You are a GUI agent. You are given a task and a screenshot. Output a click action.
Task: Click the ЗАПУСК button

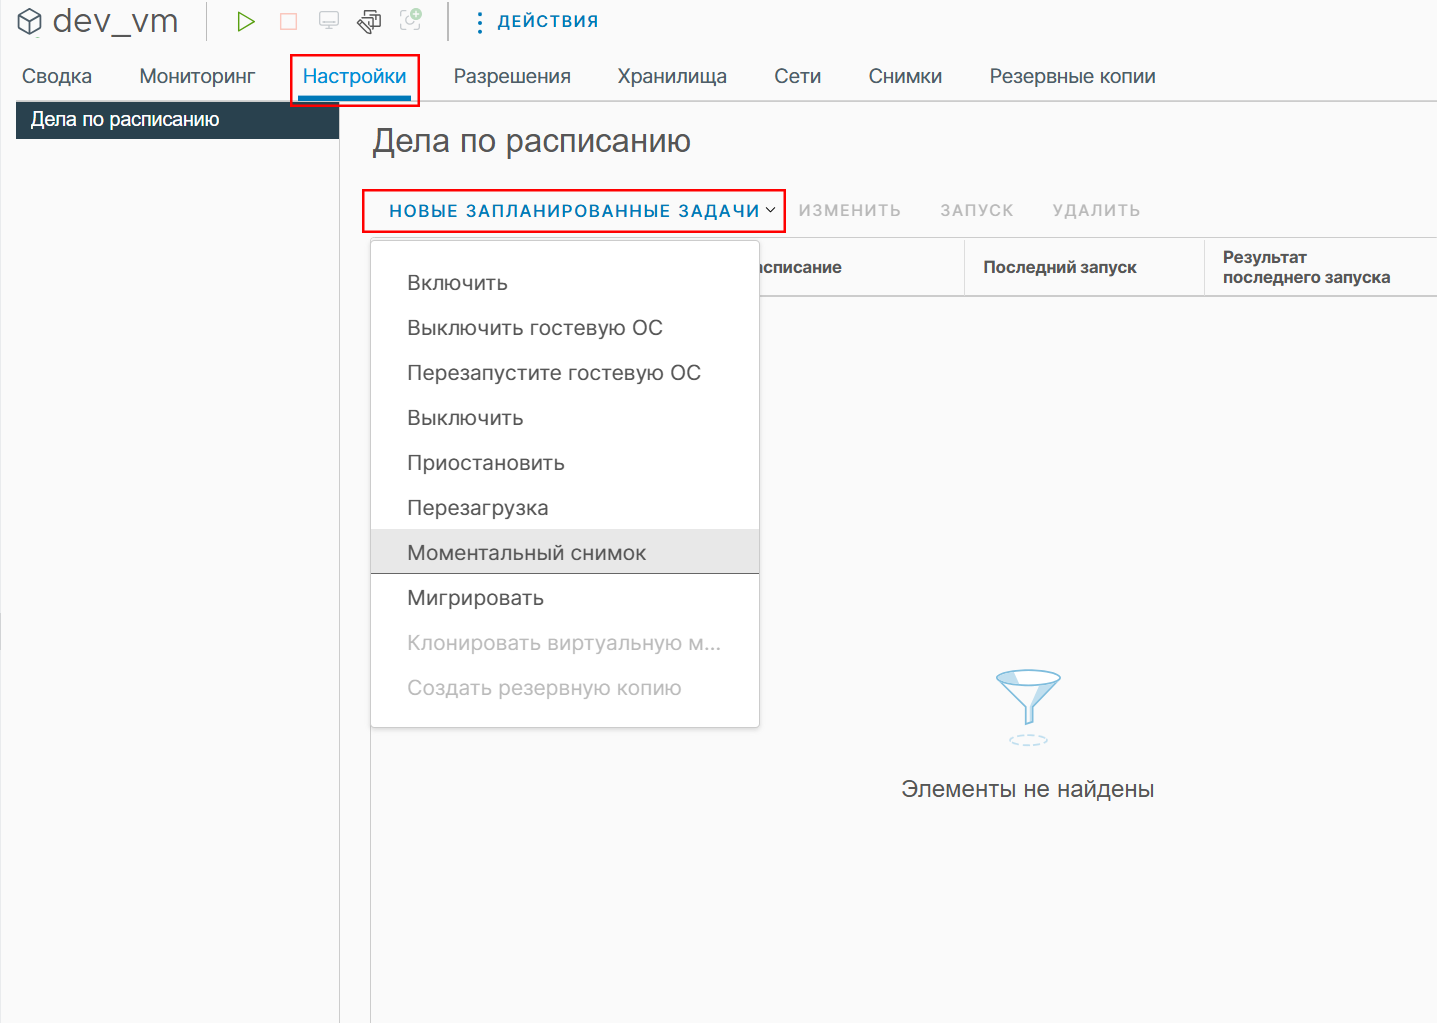(x=977, y=211)
